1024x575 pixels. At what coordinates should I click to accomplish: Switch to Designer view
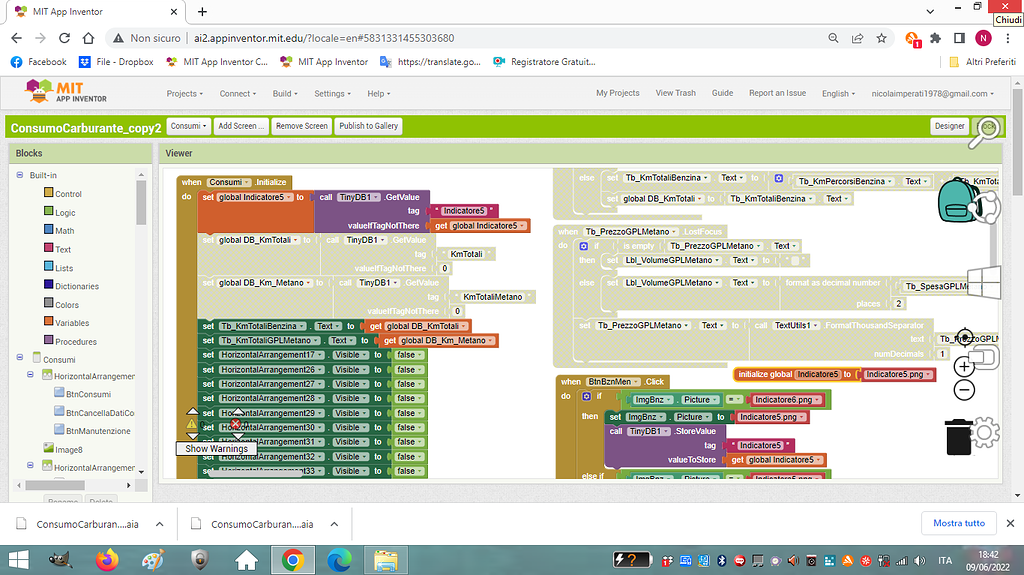point(949,126)
